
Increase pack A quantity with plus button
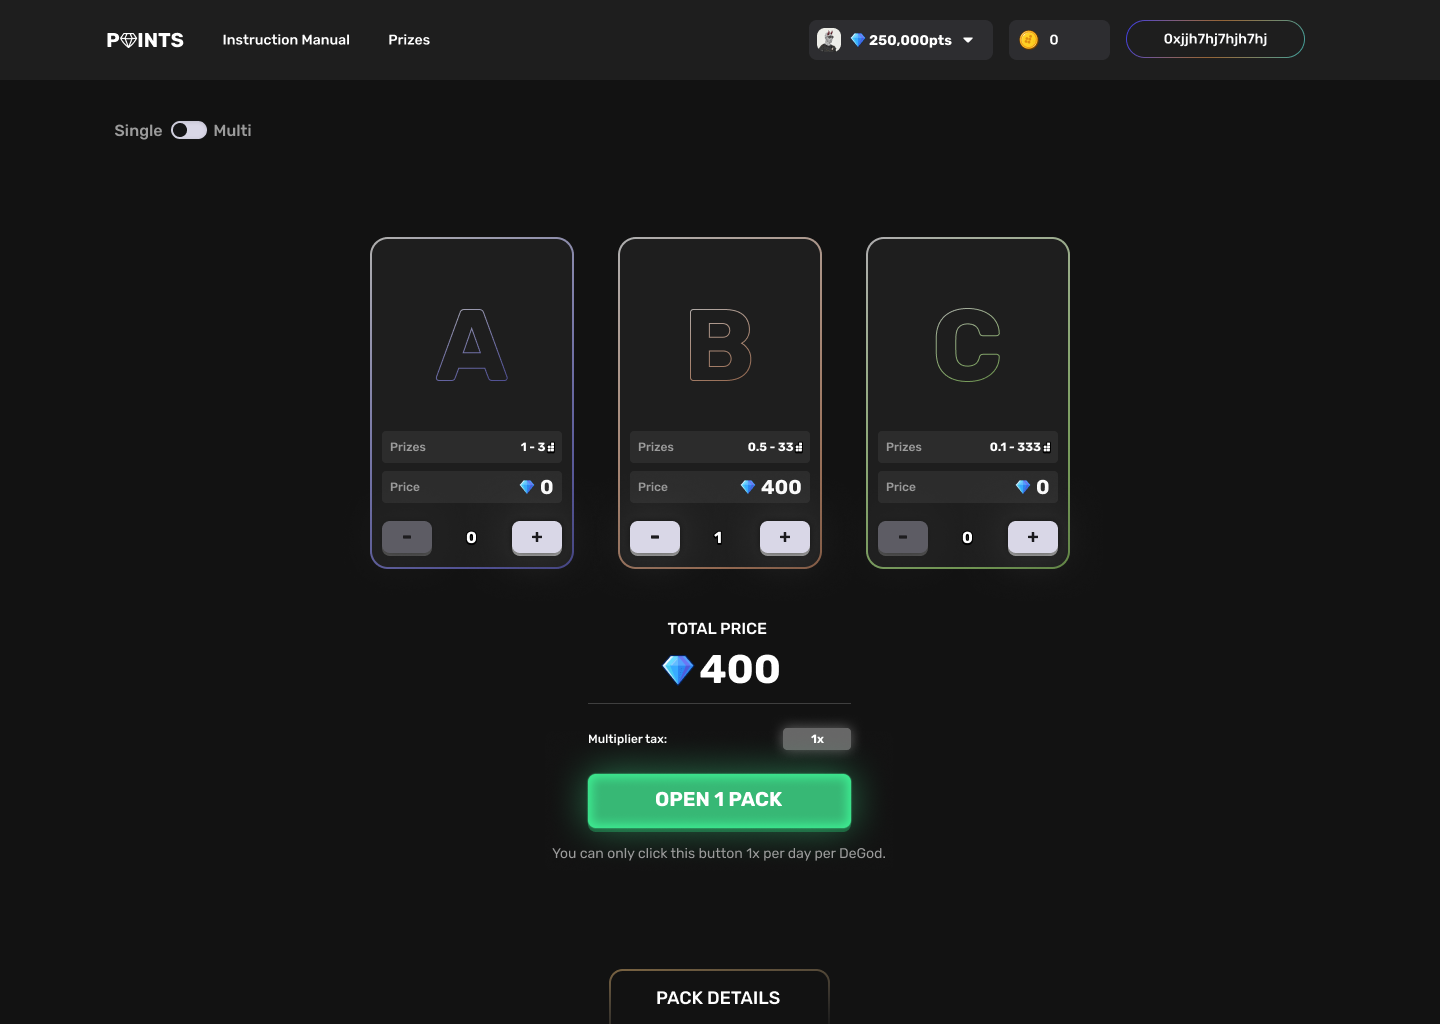click(x=537, y=537)
